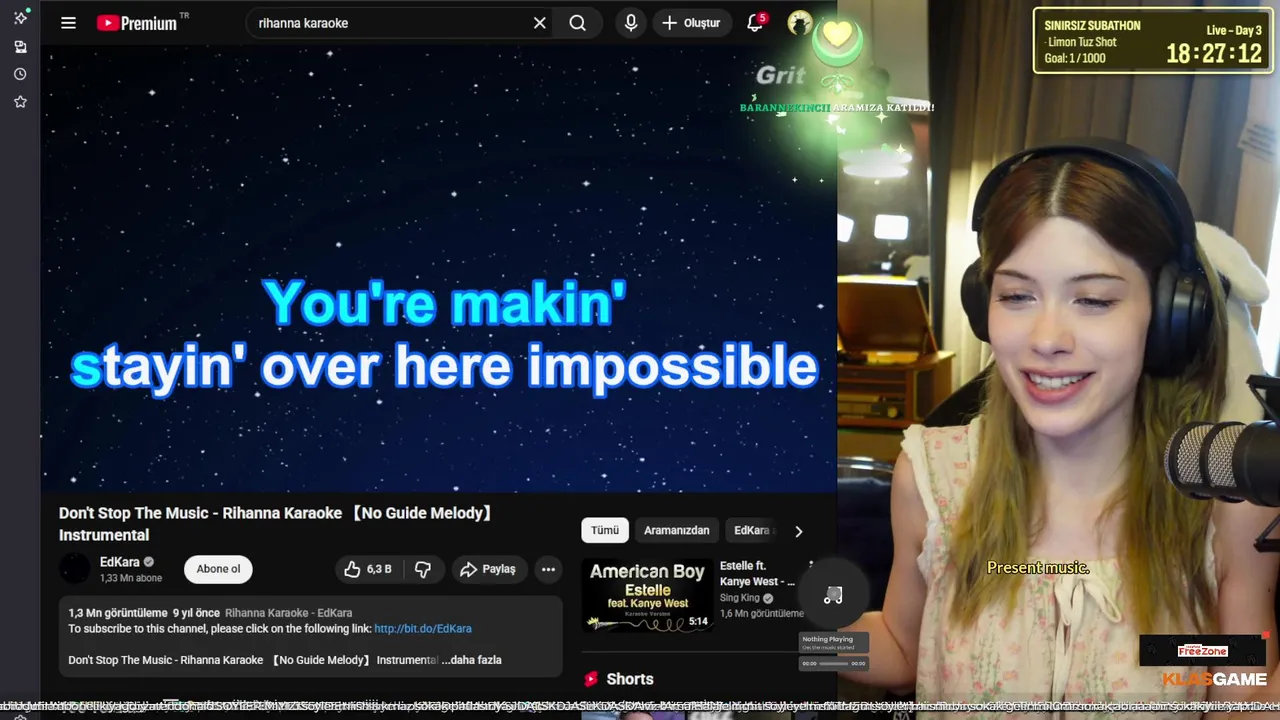Subscribe with the Abone ol button

[x=218, y=569]
